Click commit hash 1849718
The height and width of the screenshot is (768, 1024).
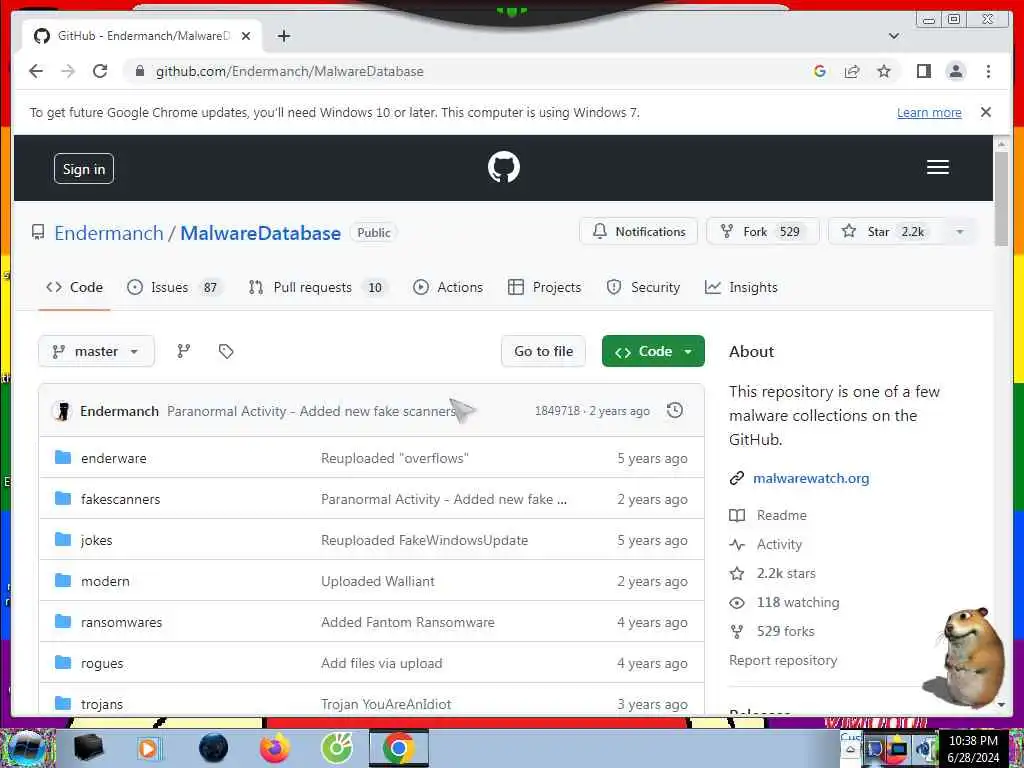click(x=557, y=411)
